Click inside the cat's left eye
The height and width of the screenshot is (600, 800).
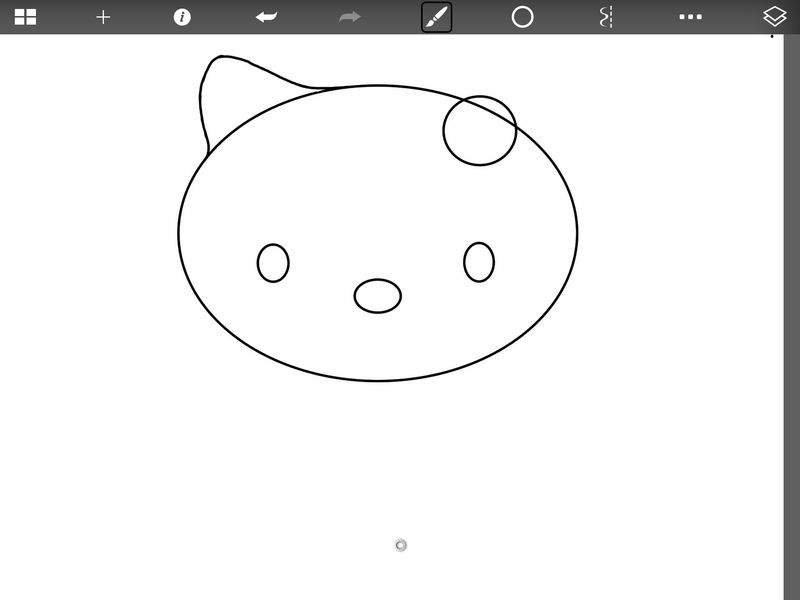(273, 263)
